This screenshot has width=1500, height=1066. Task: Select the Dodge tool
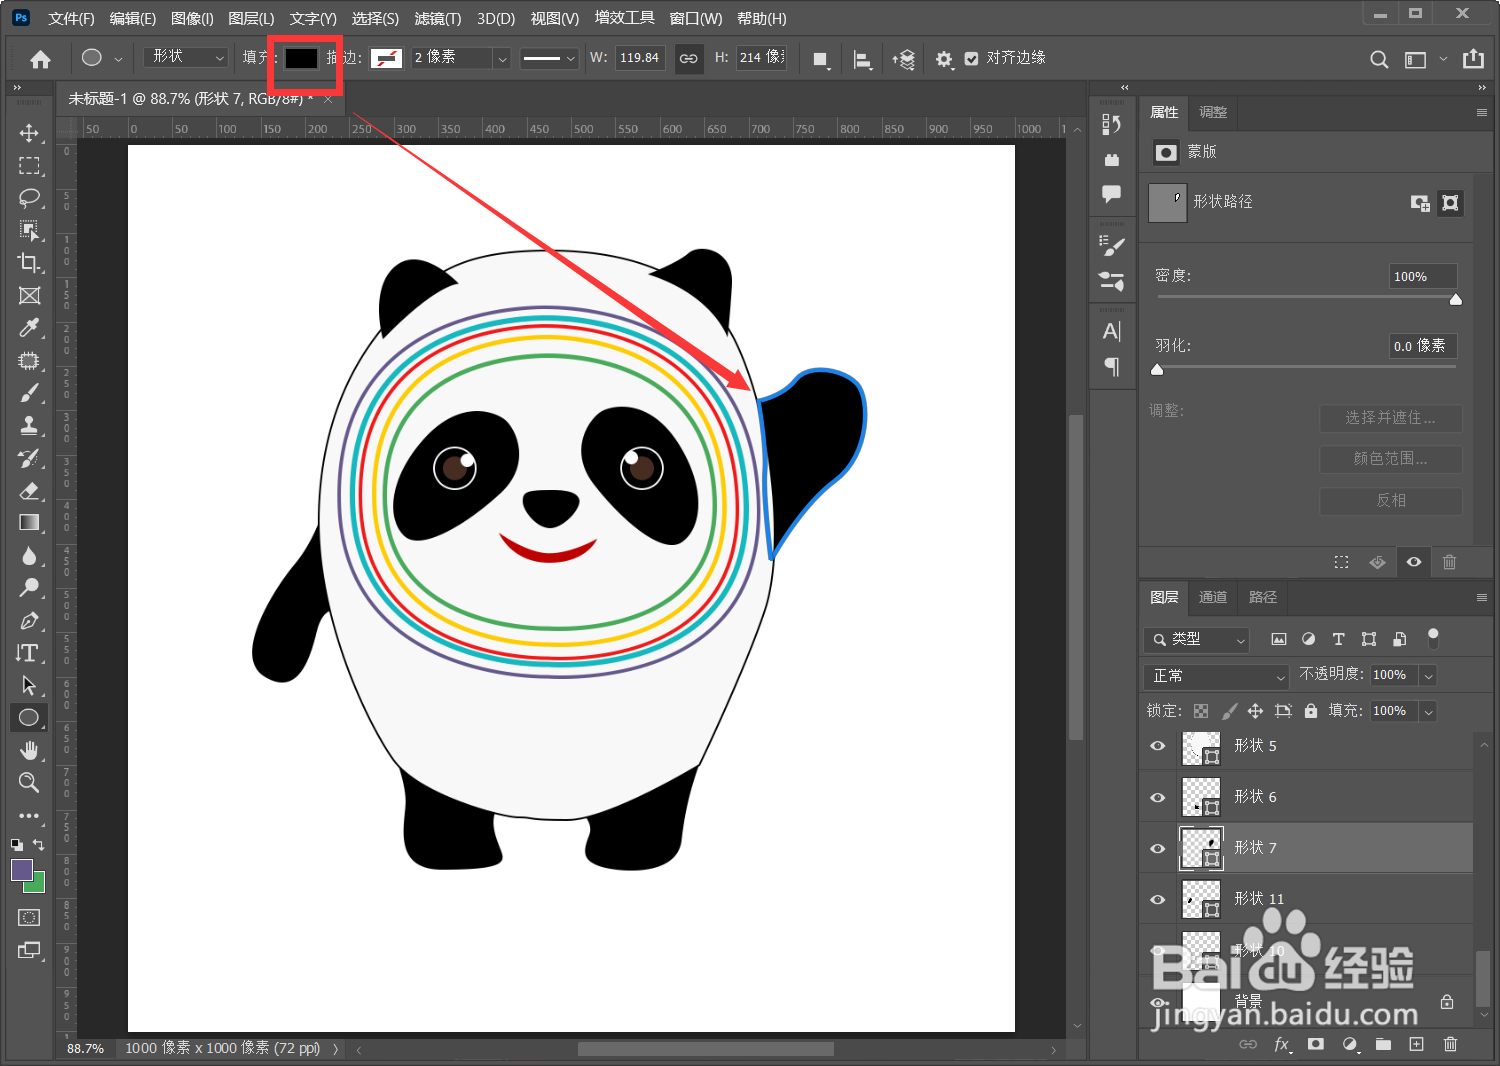tap(29, 588)
